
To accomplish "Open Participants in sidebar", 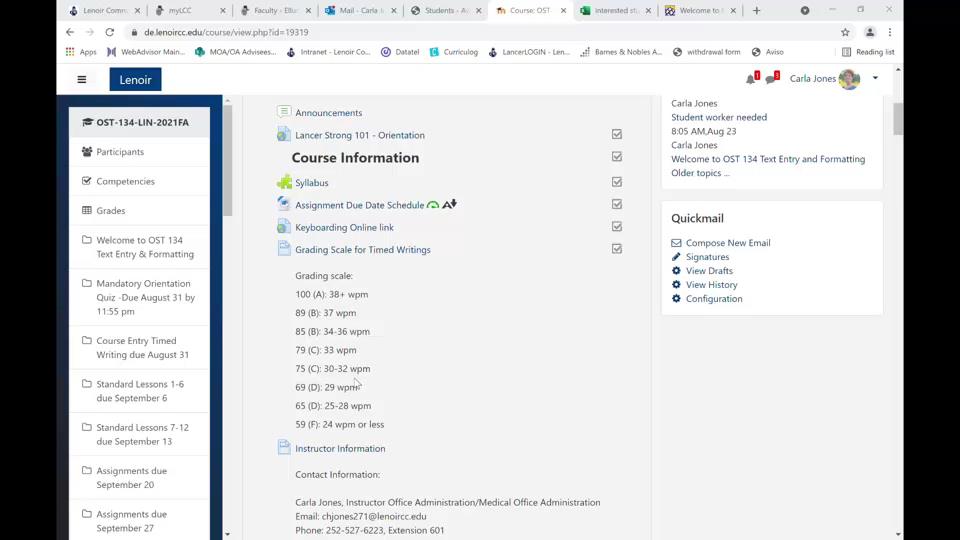I will 140,152.
